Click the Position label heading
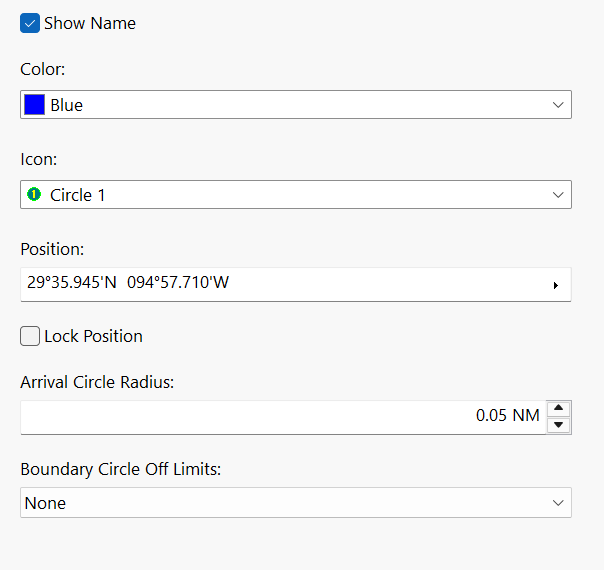 click(x=52, y=248)
